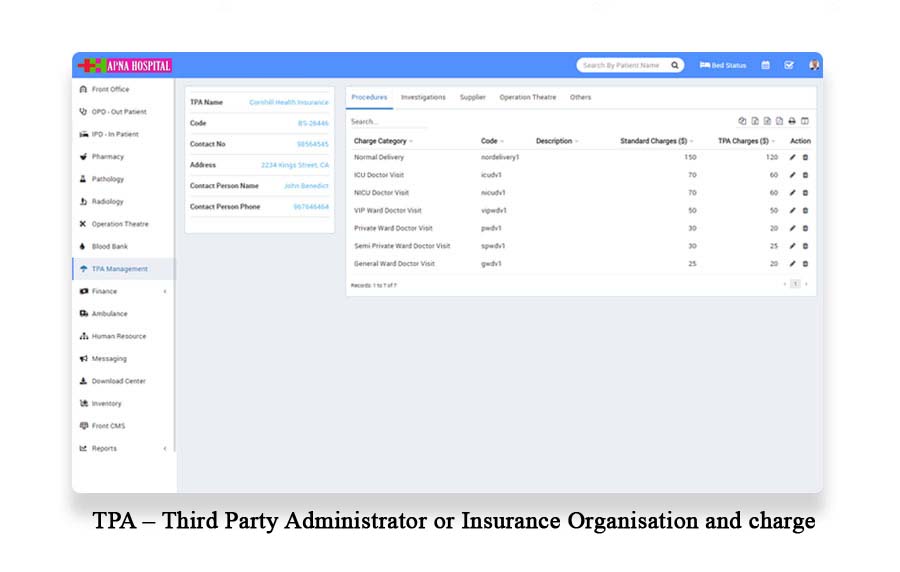Click the magnifier search icon in header

[675, 65]
